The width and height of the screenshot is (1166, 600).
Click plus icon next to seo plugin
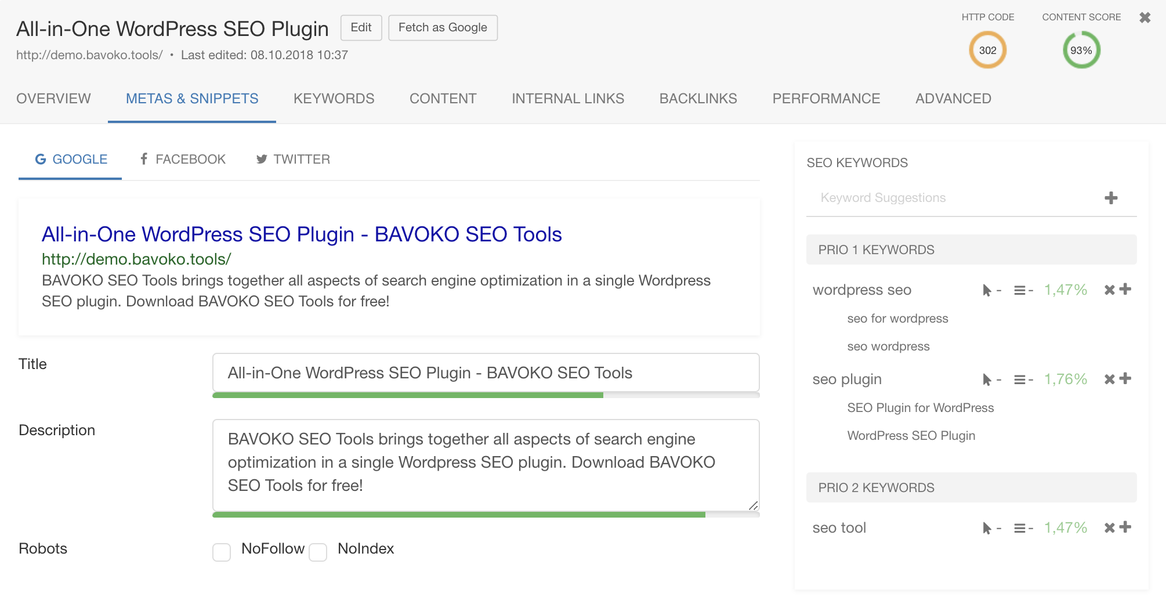1125,378
